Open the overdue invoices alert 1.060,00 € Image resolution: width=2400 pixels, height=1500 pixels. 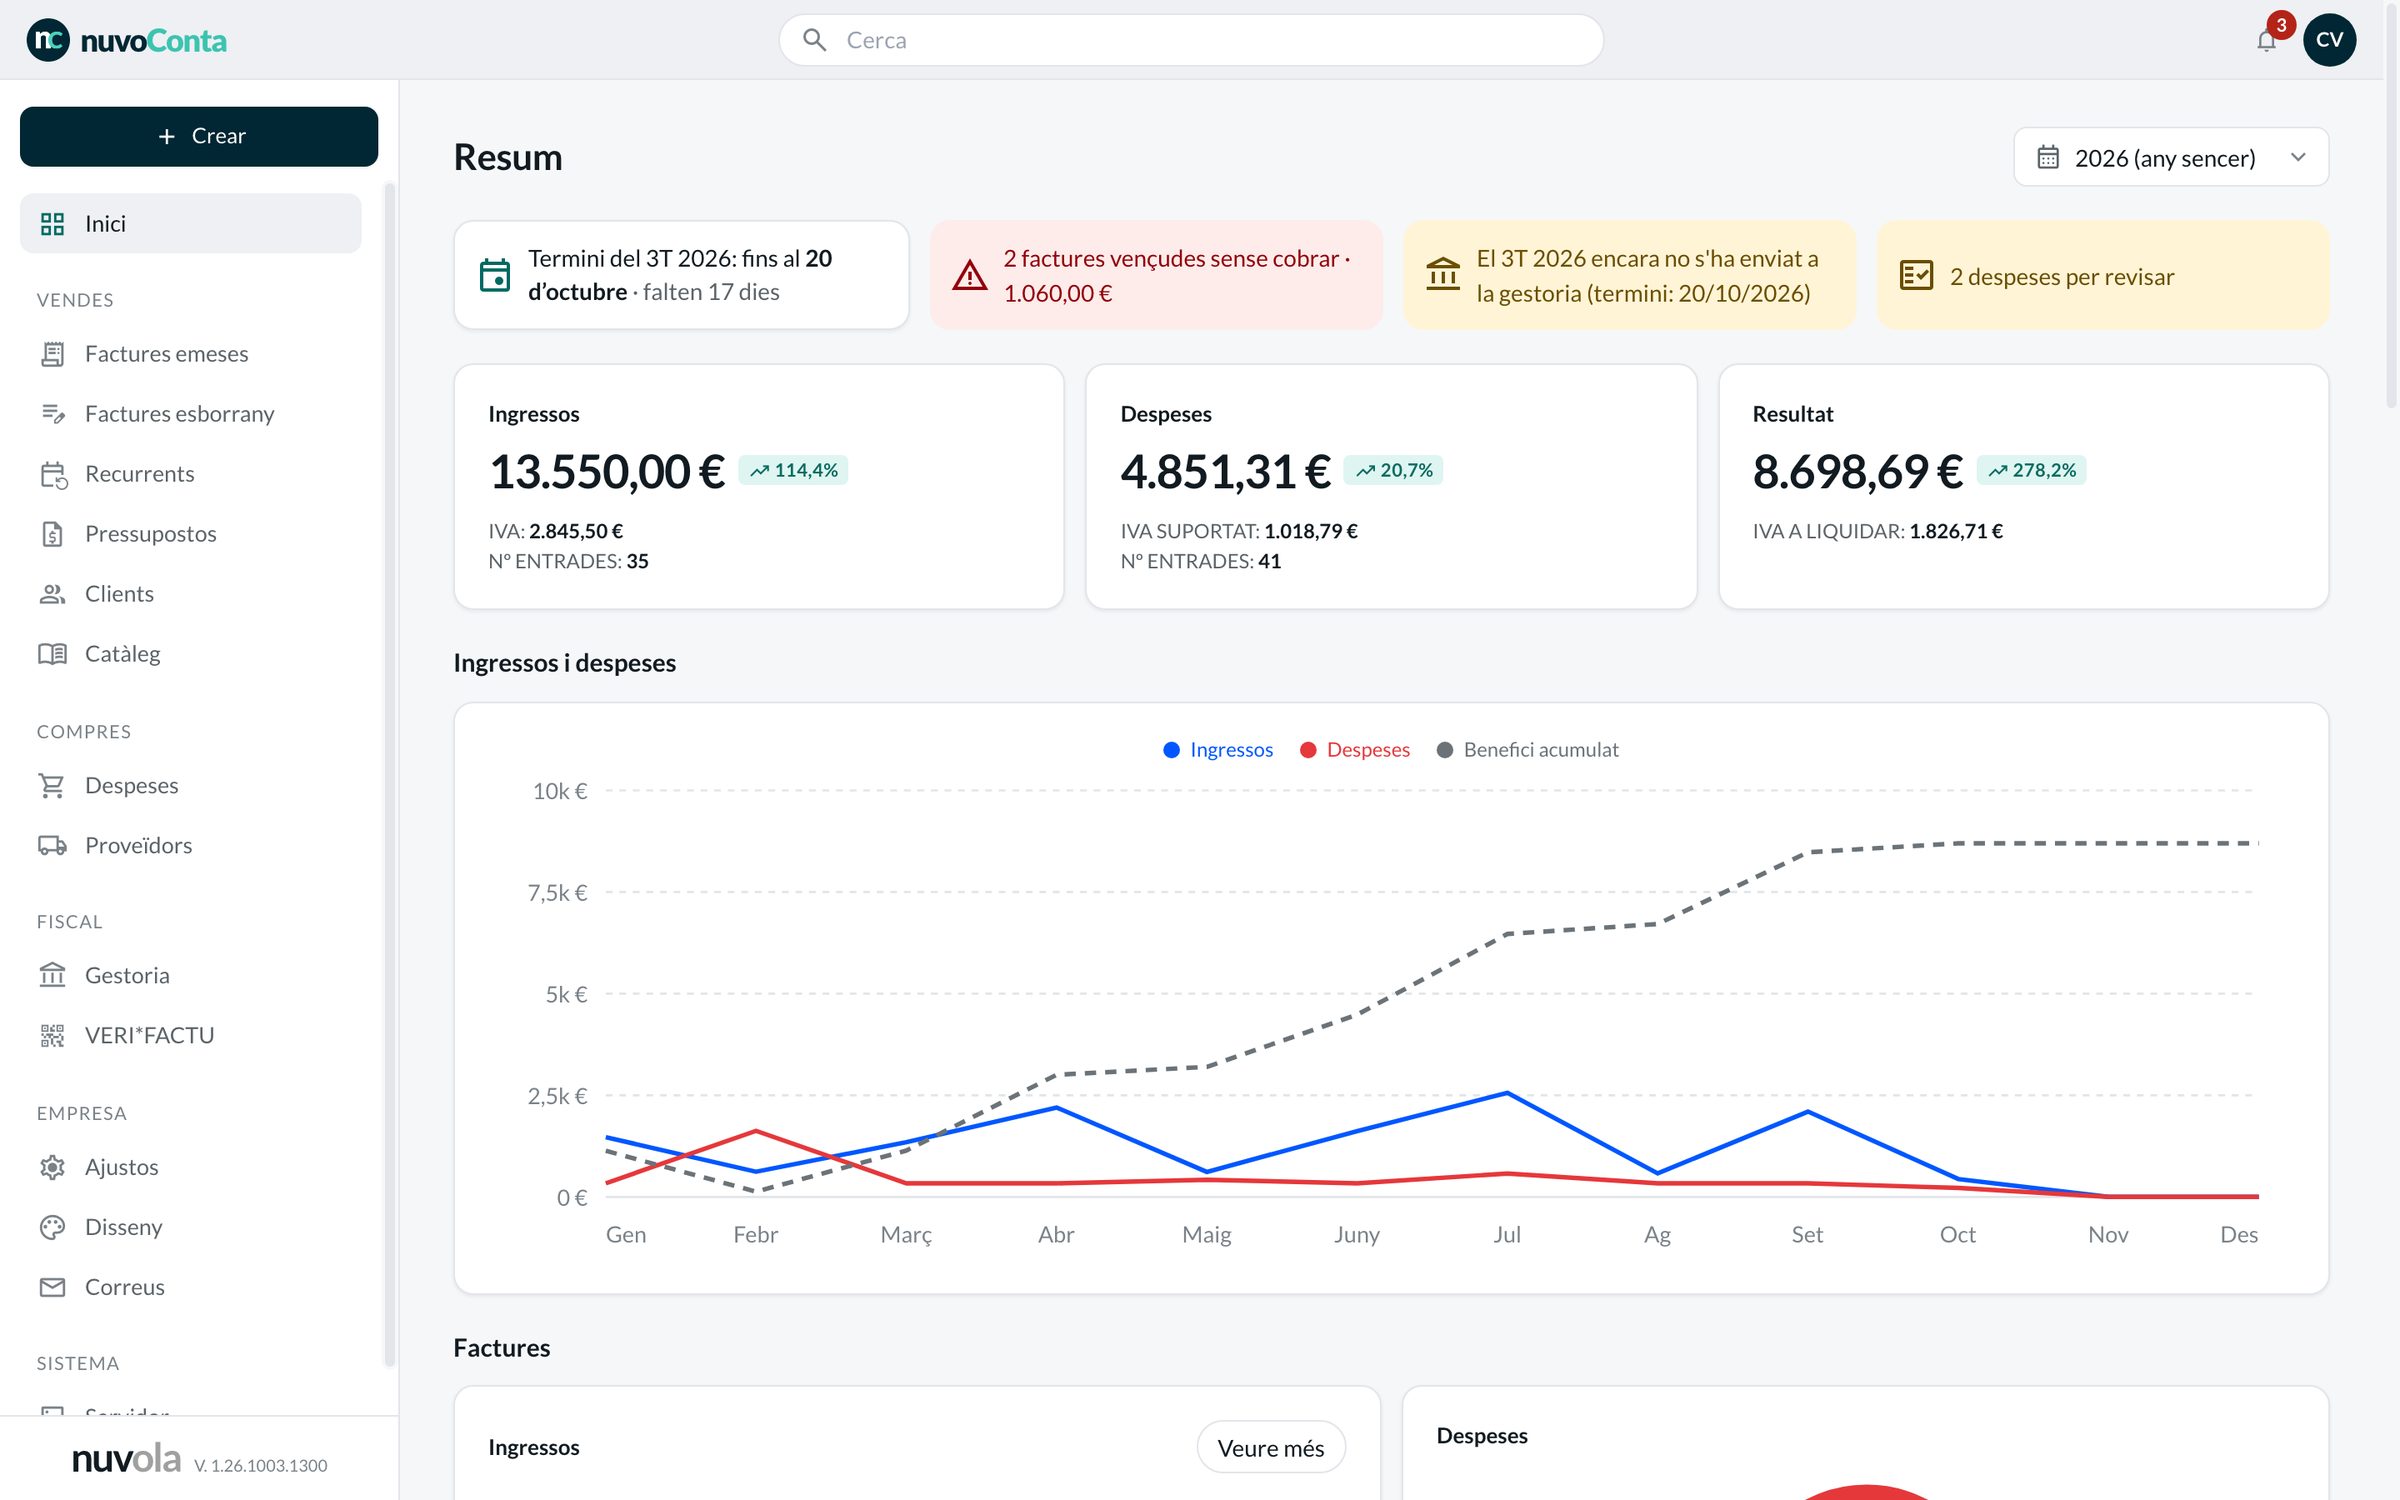tap(1156, 275)
